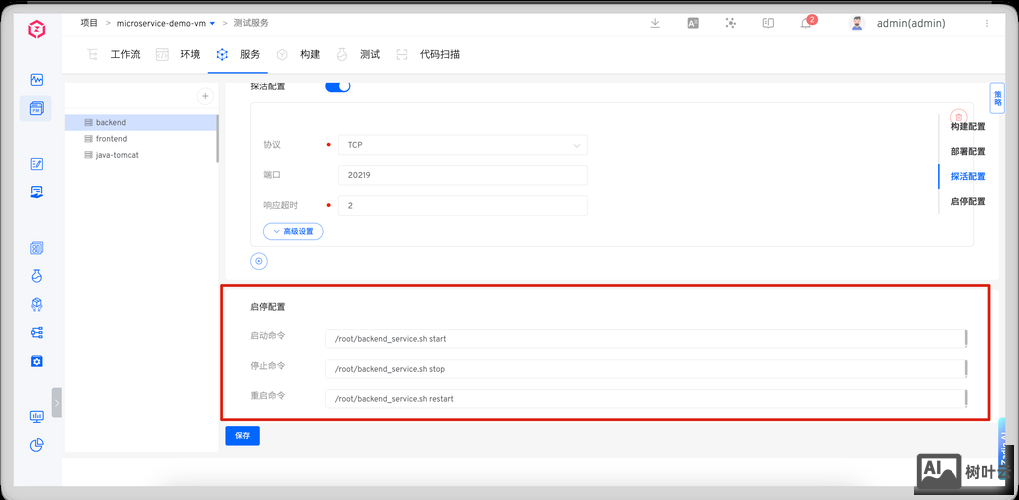This screenshot has width=1019, height=500.
Task: Click the Zadig logo in sidebar
Action: pyautogui.click(x=36, y=29)
